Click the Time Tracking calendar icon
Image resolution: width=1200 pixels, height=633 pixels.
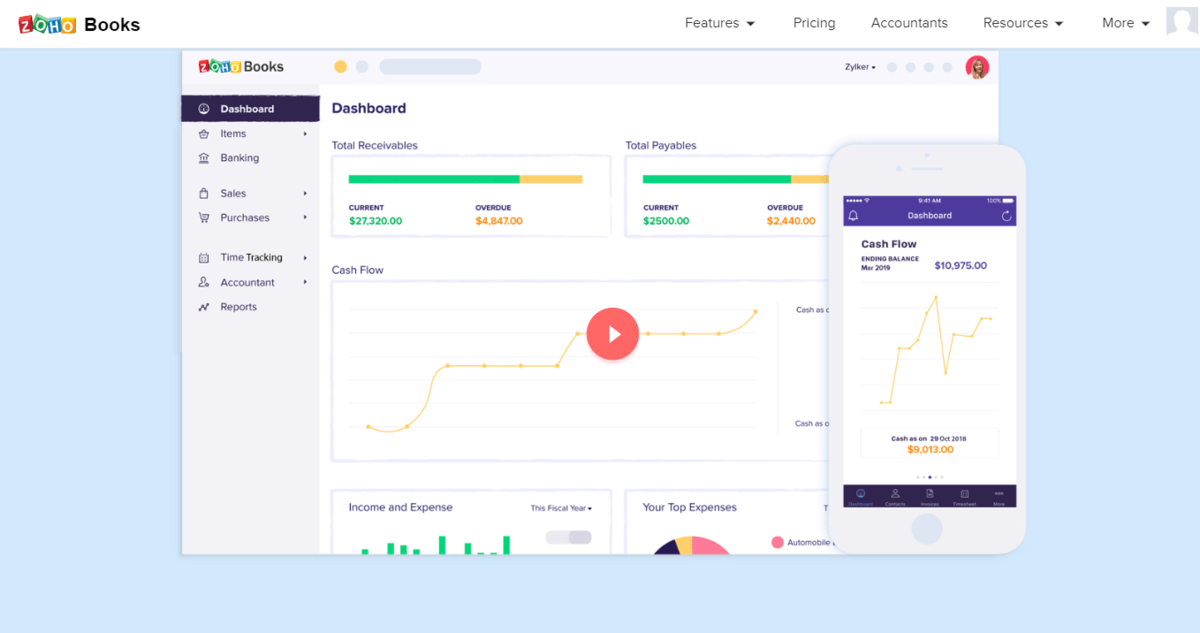[x=204, y=258]
